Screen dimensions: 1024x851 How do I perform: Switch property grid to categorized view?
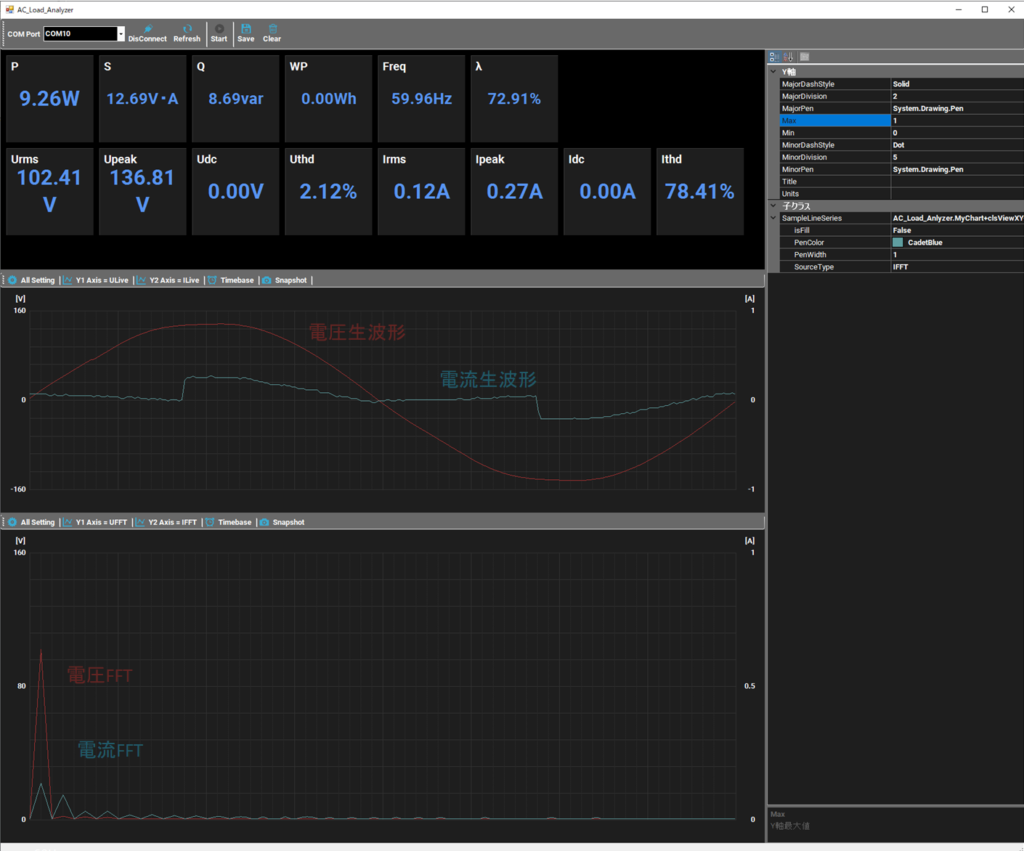(x=775, y=57)
